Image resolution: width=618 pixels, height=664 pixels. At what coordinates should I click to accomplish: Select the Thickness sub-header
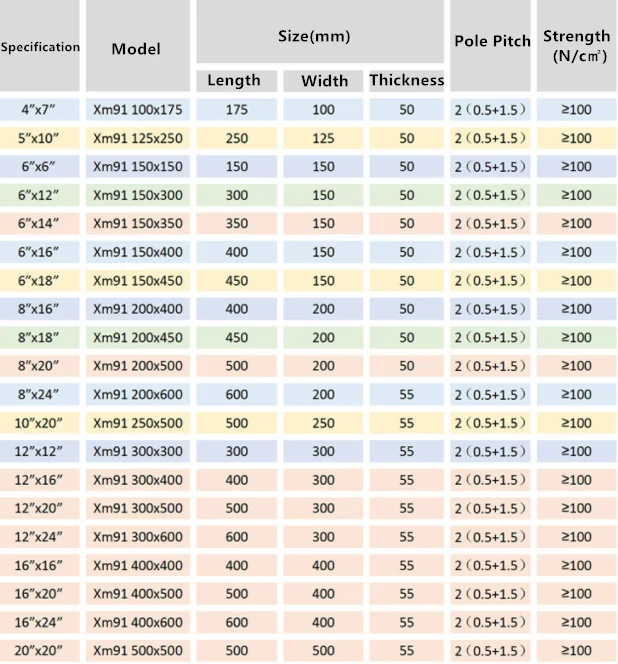(406, 81)
